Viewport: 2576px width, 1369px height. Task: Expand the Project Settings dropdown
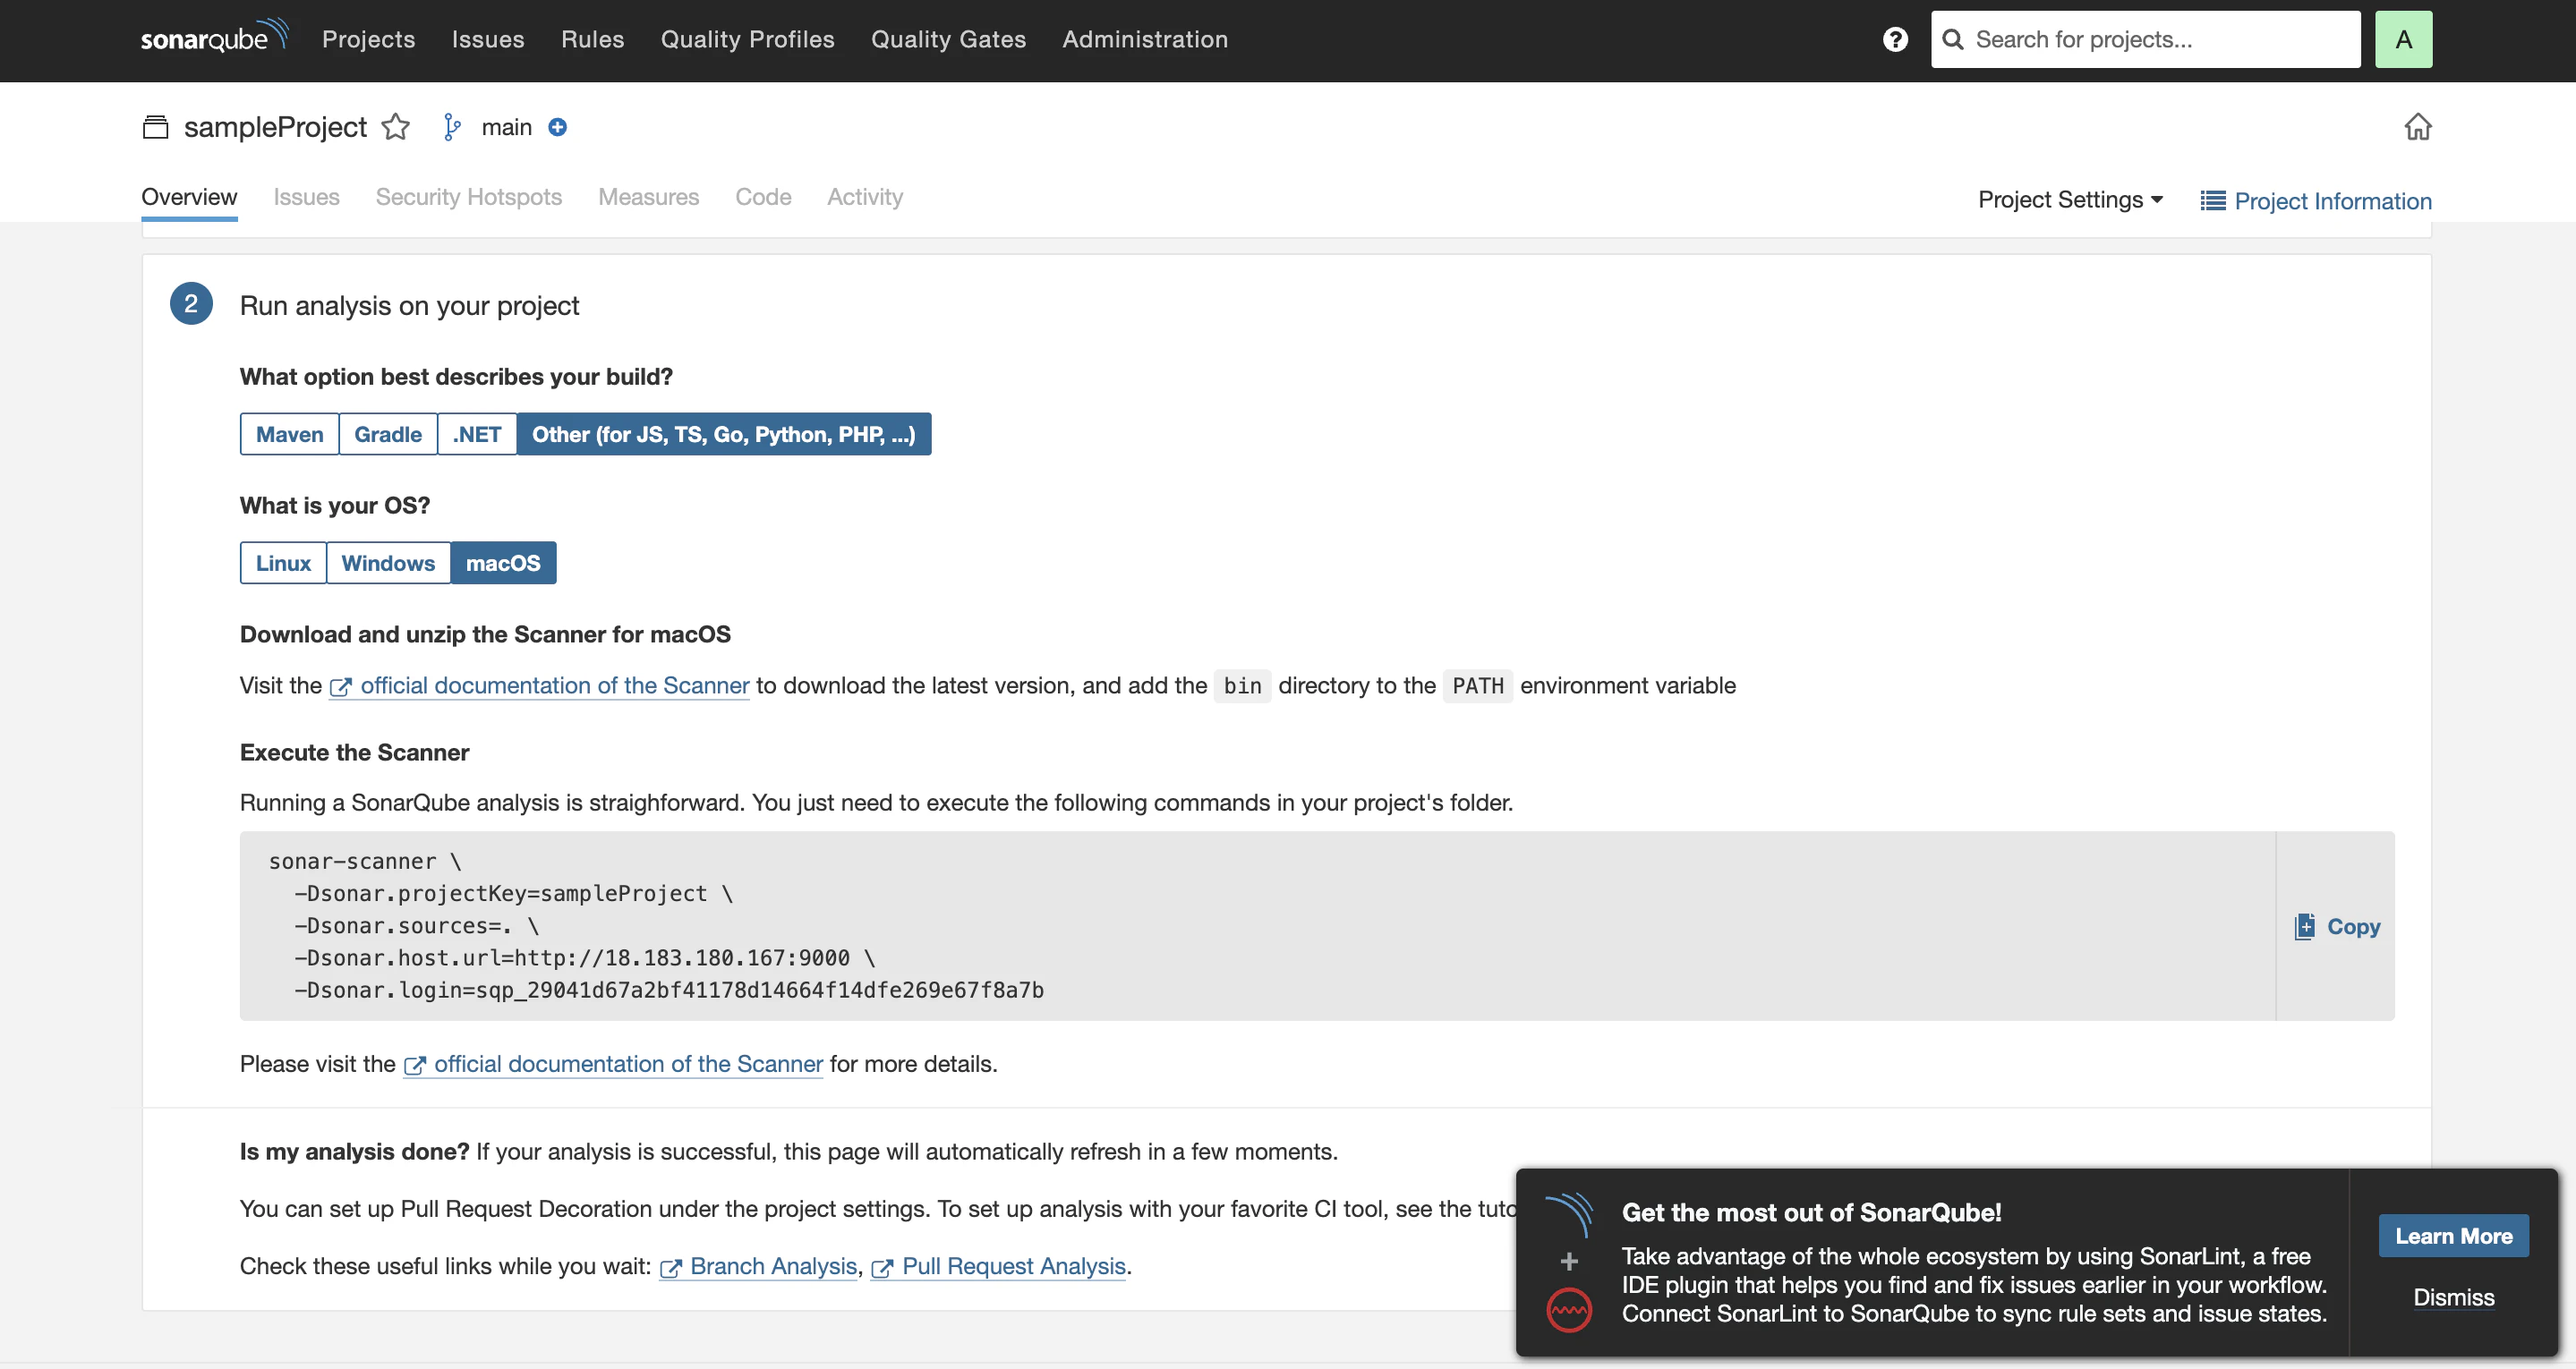tap(2070, 200)
